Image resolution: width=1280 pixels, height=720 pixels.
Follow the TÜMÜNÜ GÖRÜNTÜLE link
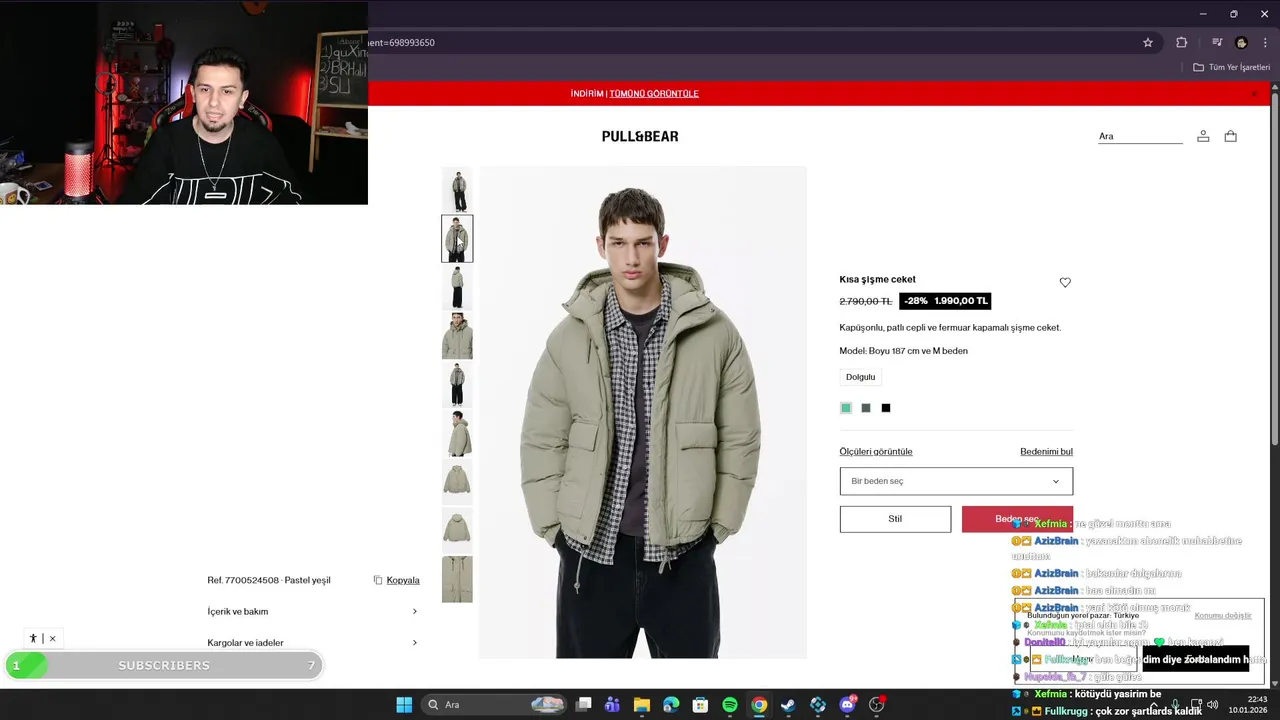pyautogui.click(x=654, y=94)
